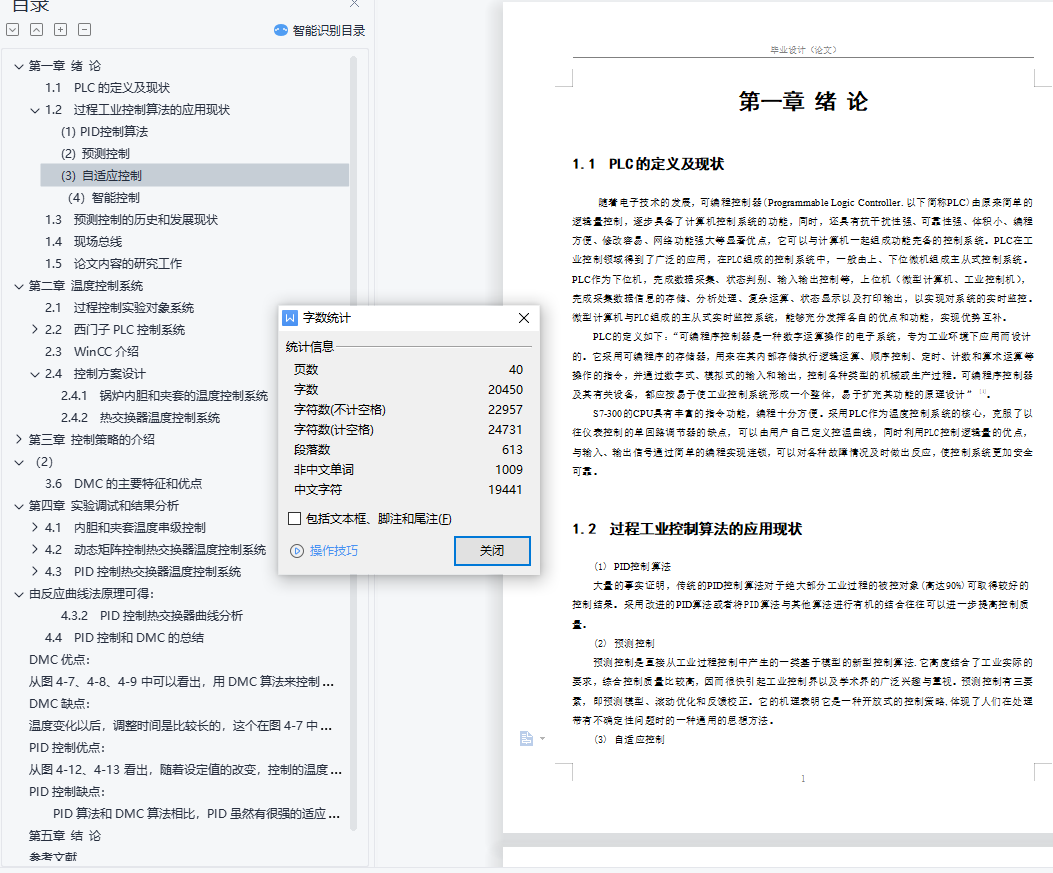Click the page layout icon at document bottom-left
Screen dimensions: 1053x873
(x=527, y=738)
